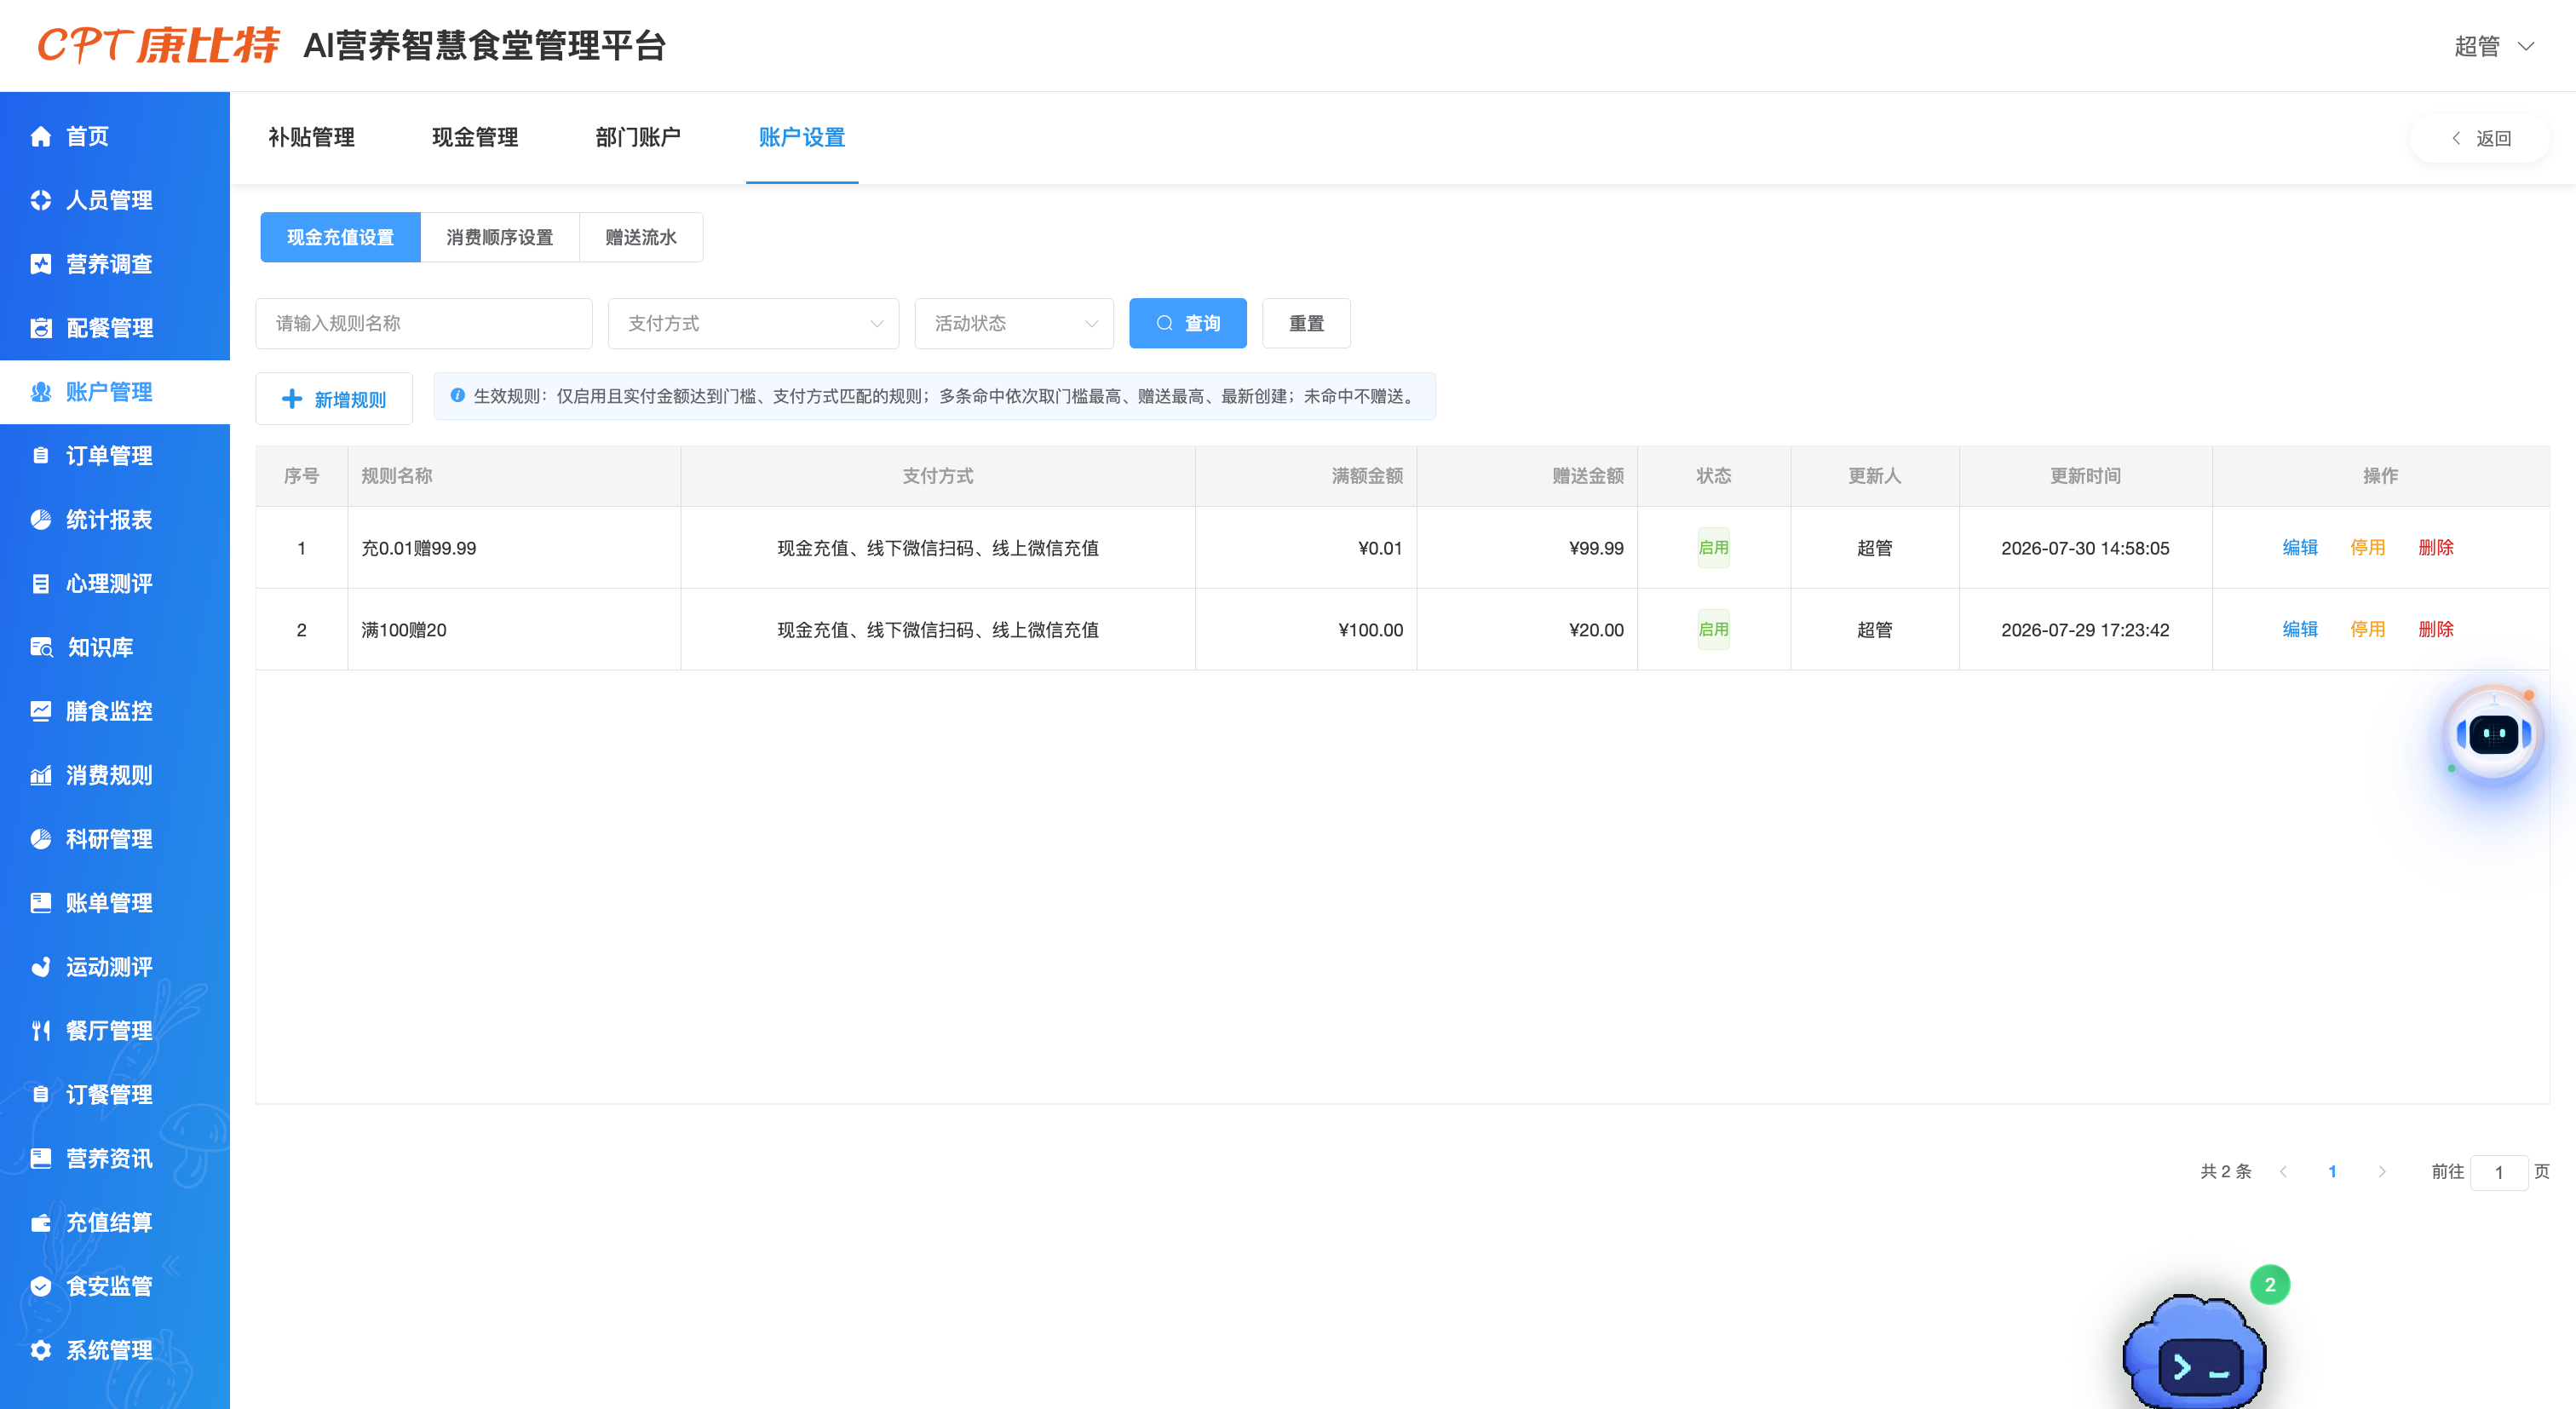Open the AI robot assistant icon
The image size is (2576, 1409).
2493,735
